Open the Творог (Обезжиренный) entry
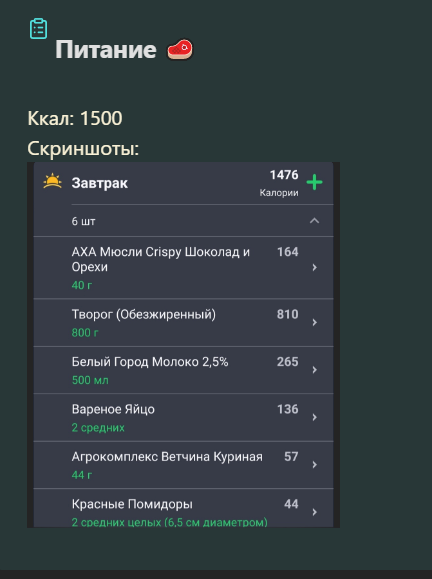432x579 pixels. coord(184,323)
